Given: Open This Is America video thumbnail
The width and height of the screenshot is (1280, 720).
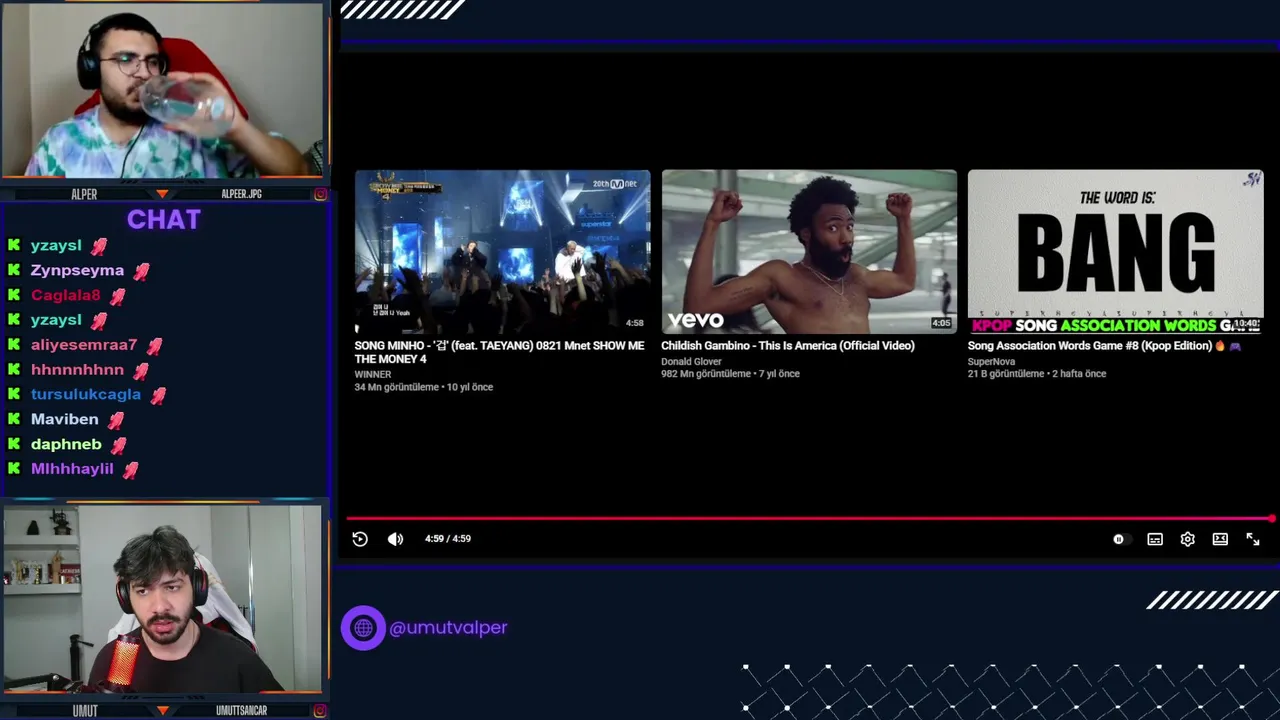Looking at the screenshot, I should [x=809, y=251].
